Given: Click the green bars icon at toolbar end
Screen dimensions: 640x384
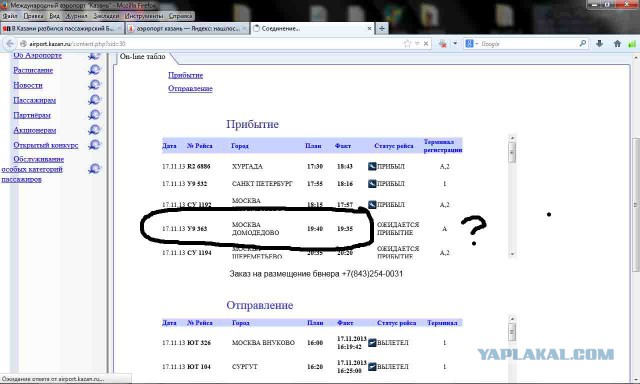Looking at the screenshot, I should (632, 44).
